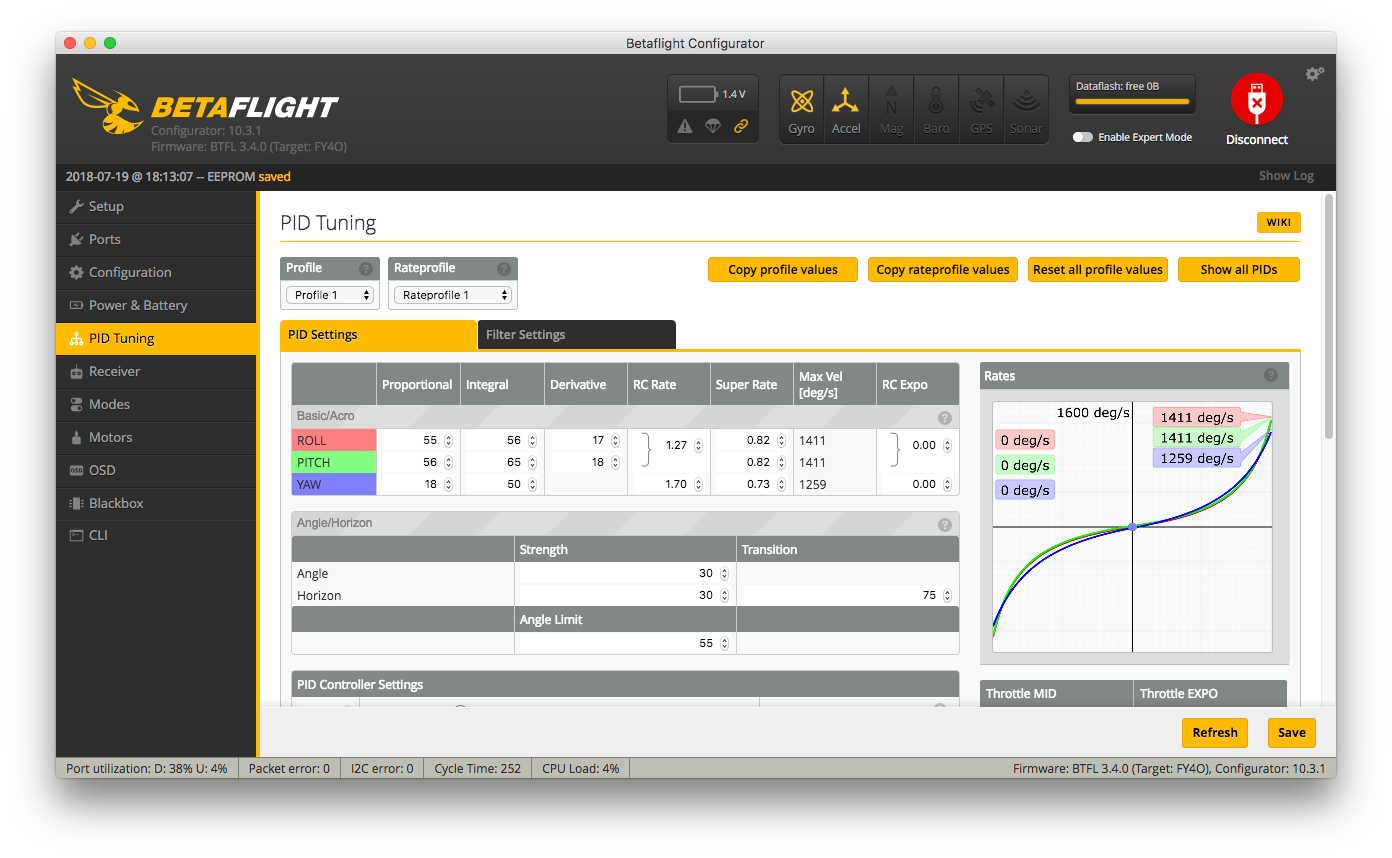Click the Save button
This screenshot has height=858, width=1392.
point(1292,733)
